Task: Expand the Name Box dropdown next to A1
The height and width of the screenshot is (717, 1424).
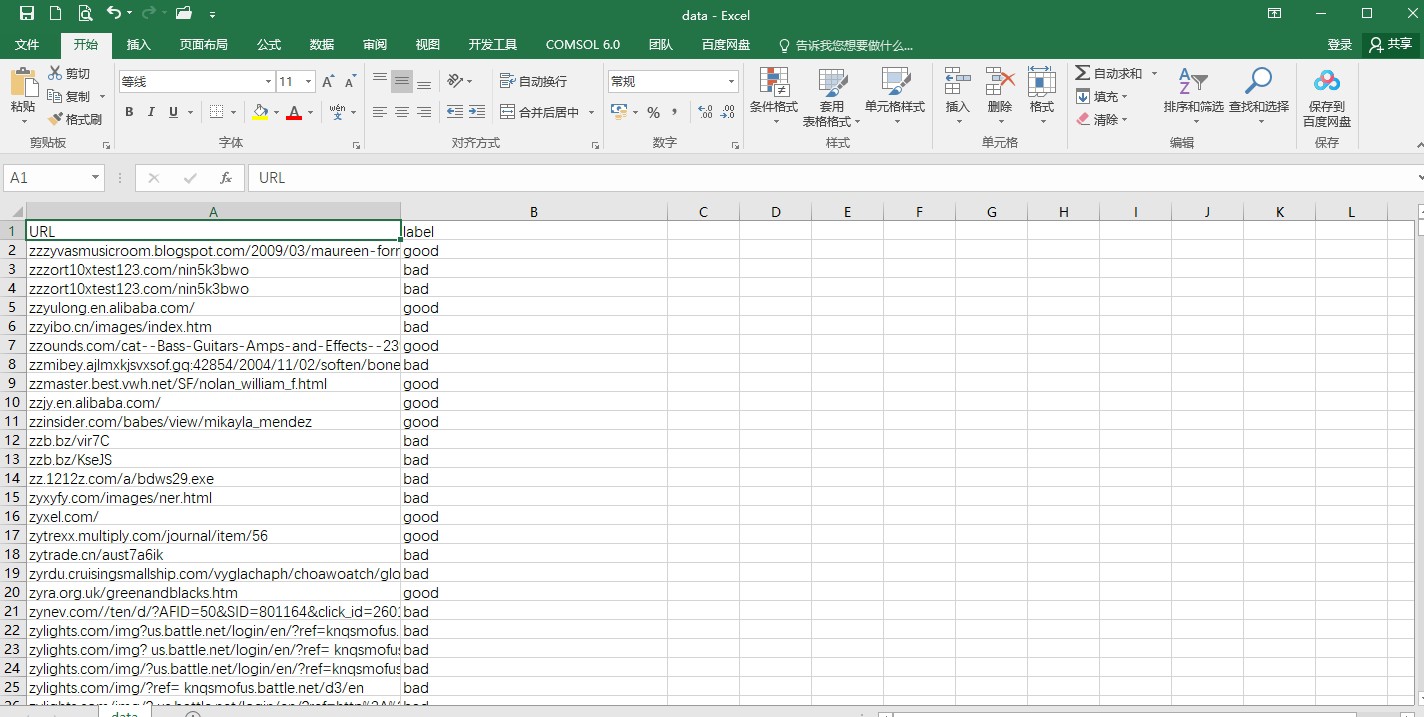Action: pyautogui.click(x=96, y=178)
